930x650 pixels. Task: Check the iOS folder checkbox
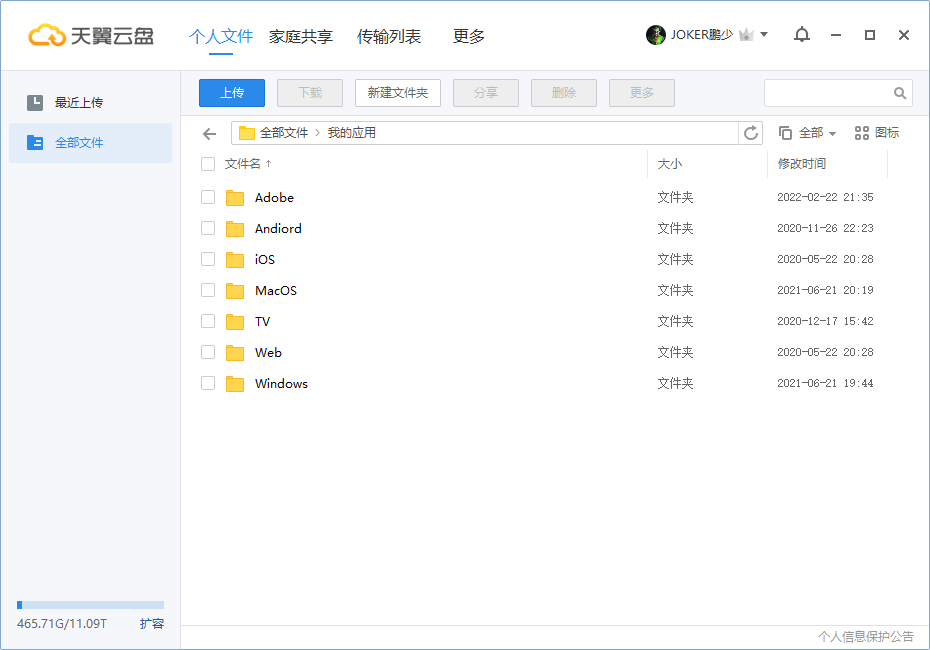point(208,259)
